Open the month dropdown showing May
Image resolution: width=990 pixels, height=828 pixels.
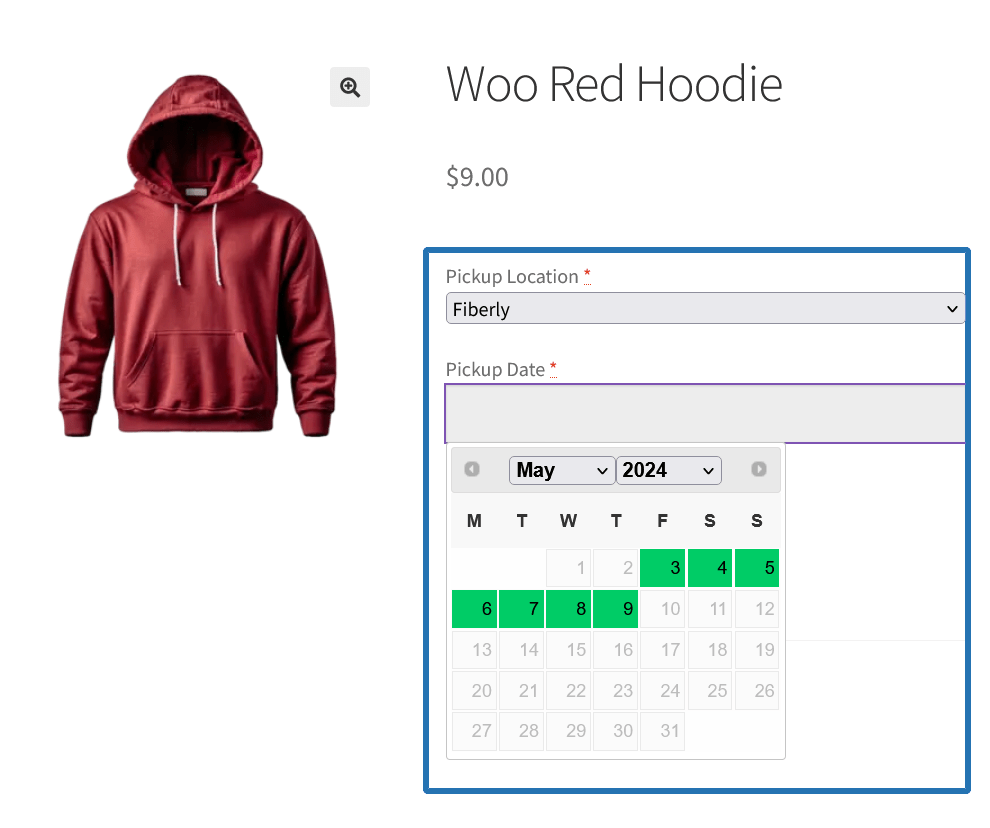[561, 470]
